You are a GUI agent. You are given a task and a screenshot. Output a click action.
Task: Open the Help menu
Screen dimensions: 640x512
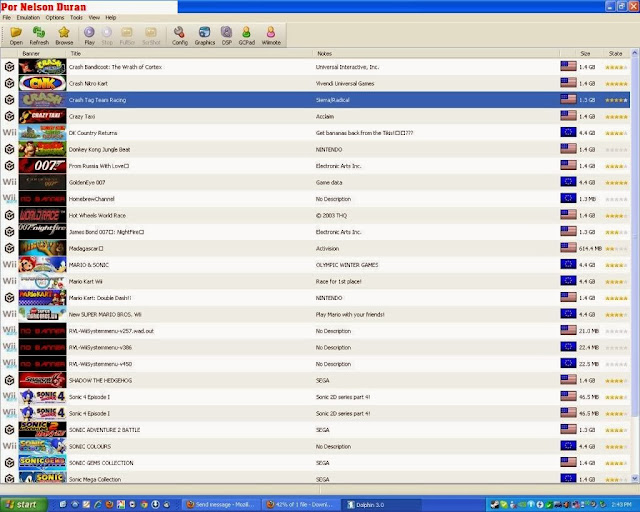[x=111, y=18]
